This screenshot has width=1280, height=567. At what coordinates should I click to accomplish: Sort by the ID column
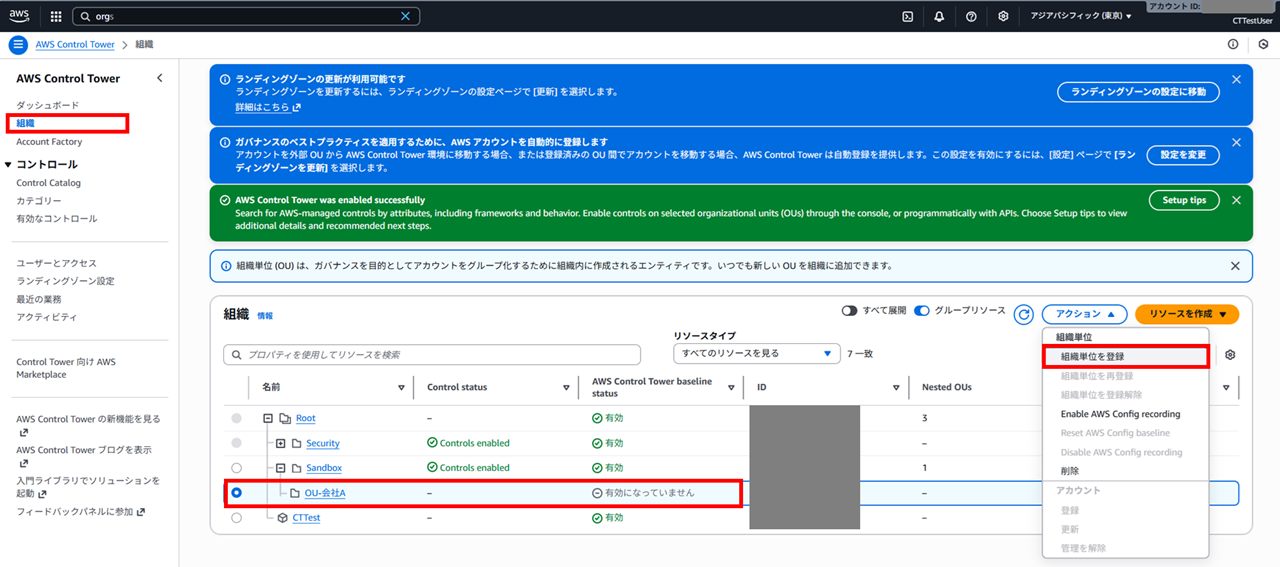[896, 388]
